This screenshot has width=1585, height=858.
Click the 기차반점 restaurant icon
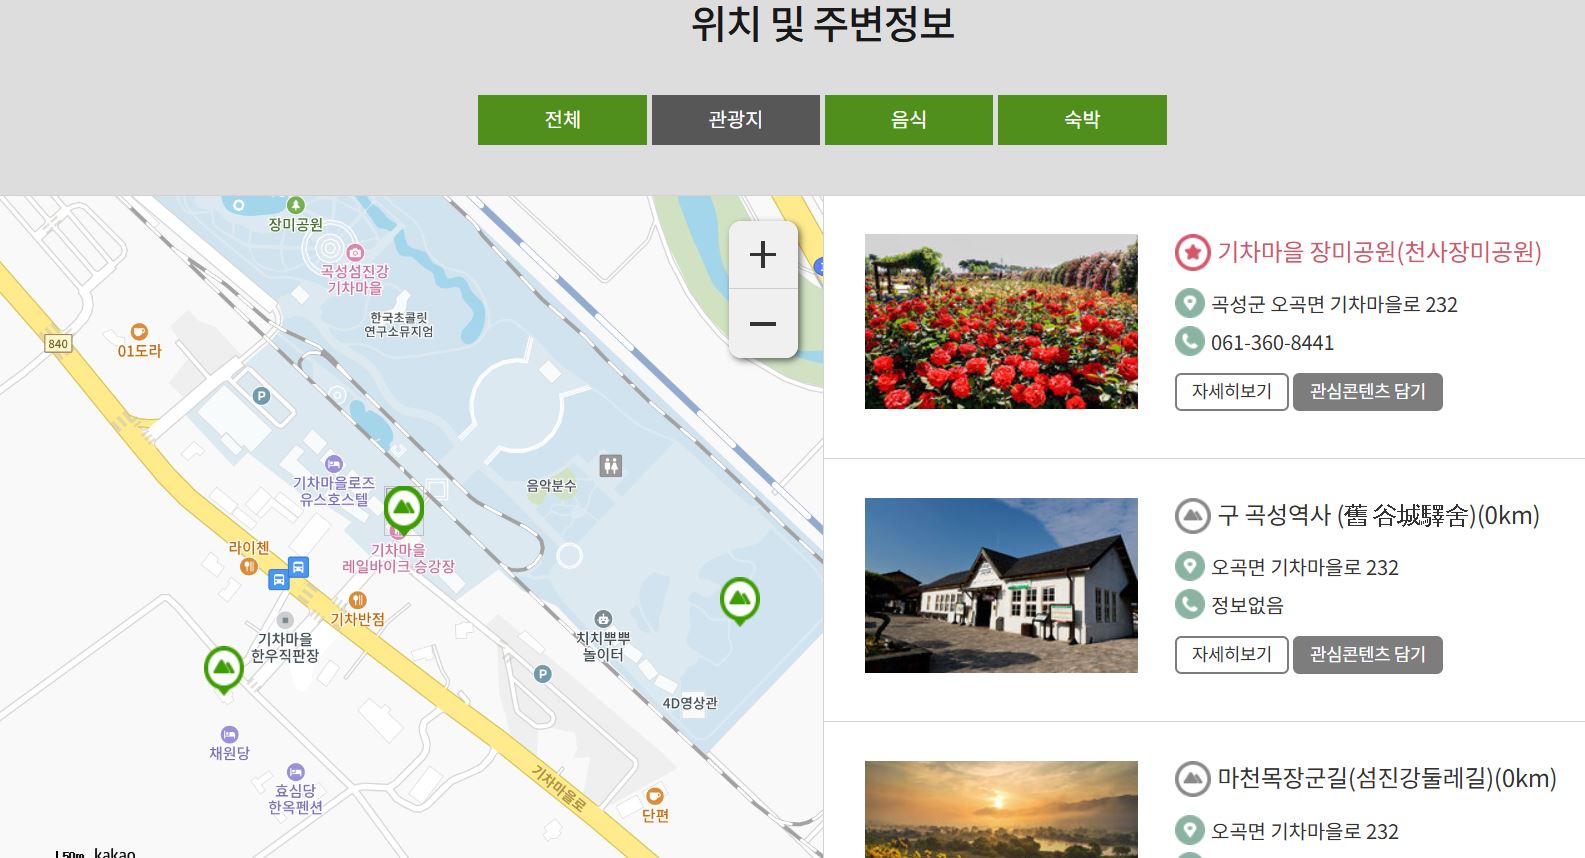point(357,600)
